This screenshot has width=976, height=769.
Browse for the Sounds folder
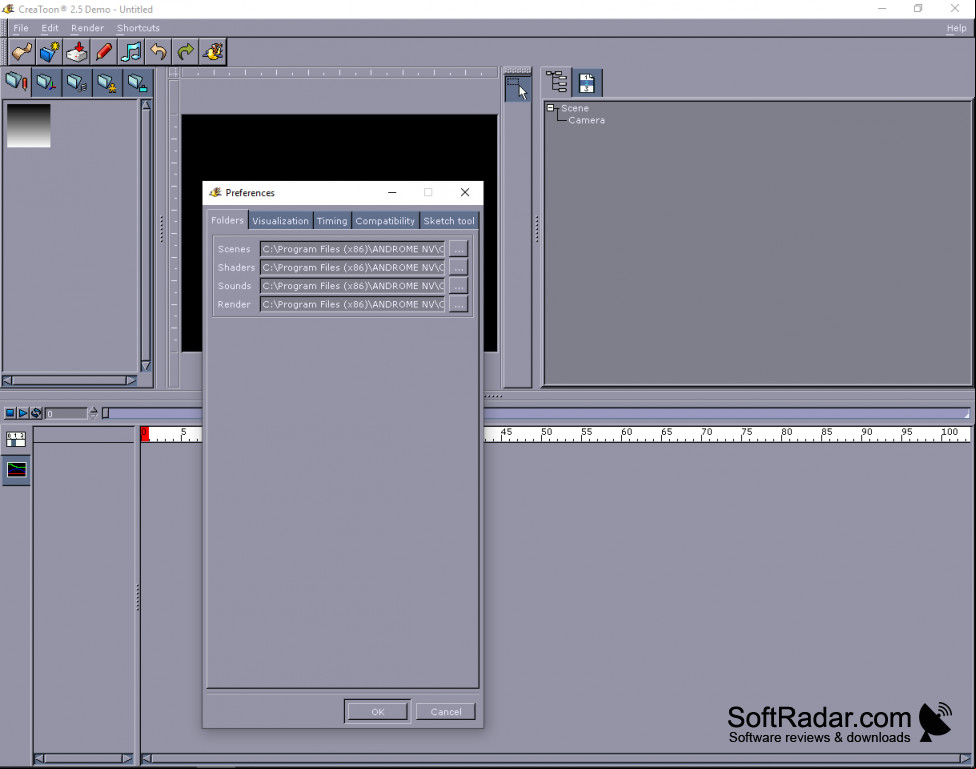[x=459, y=286]
